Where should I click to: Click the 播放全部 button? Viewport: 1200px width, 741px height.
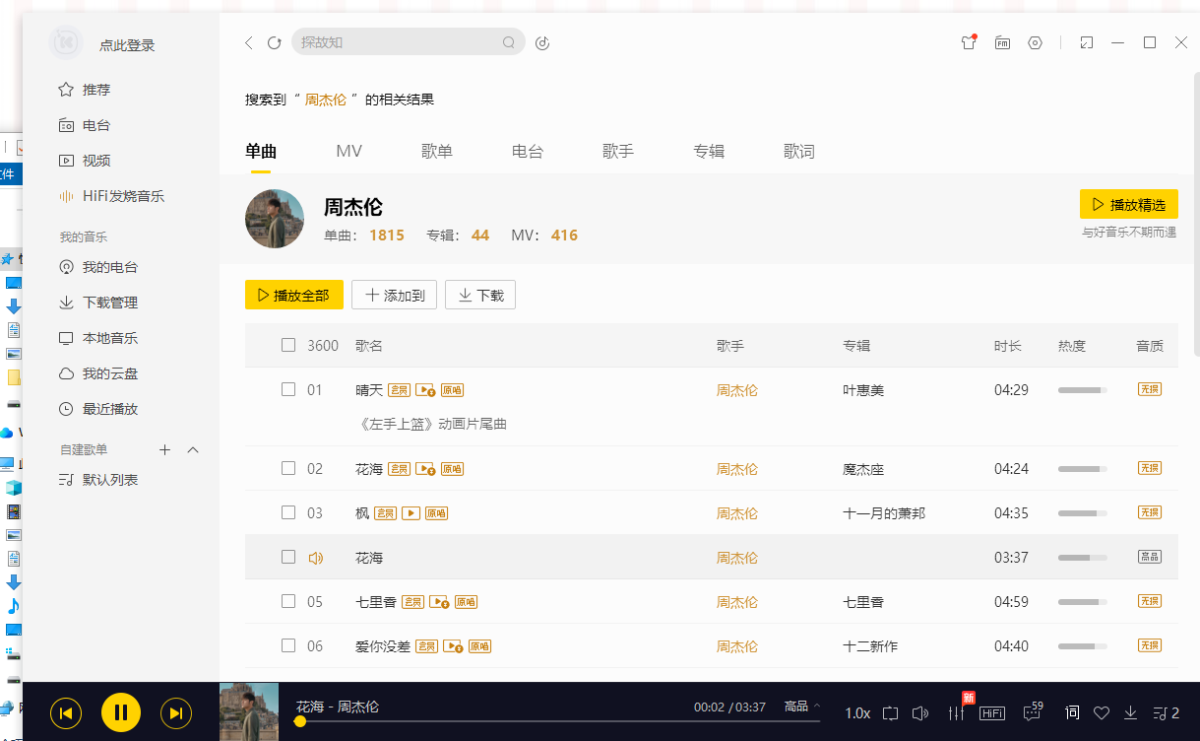[294, 295]
